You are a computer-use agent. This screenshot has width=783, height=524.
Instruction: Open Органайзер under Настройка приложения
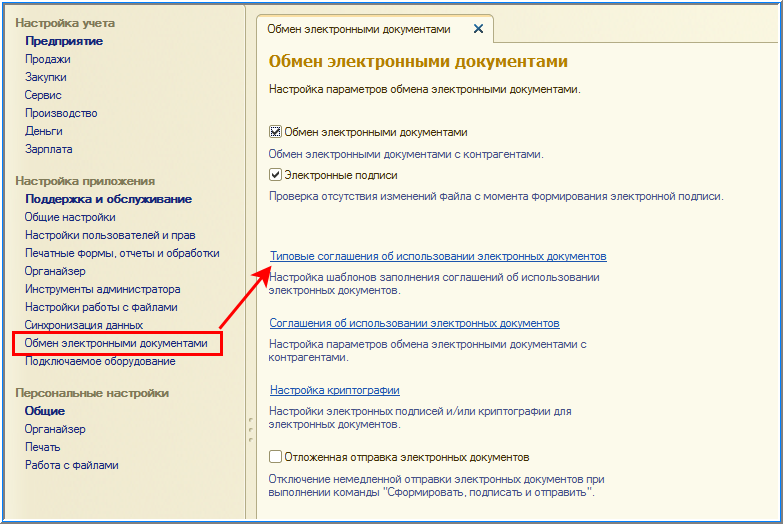[55, 271]
